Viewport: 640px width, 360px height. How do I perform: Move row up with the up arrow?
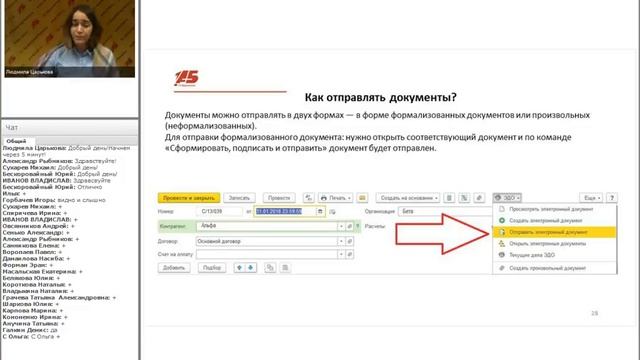[240, 268]
